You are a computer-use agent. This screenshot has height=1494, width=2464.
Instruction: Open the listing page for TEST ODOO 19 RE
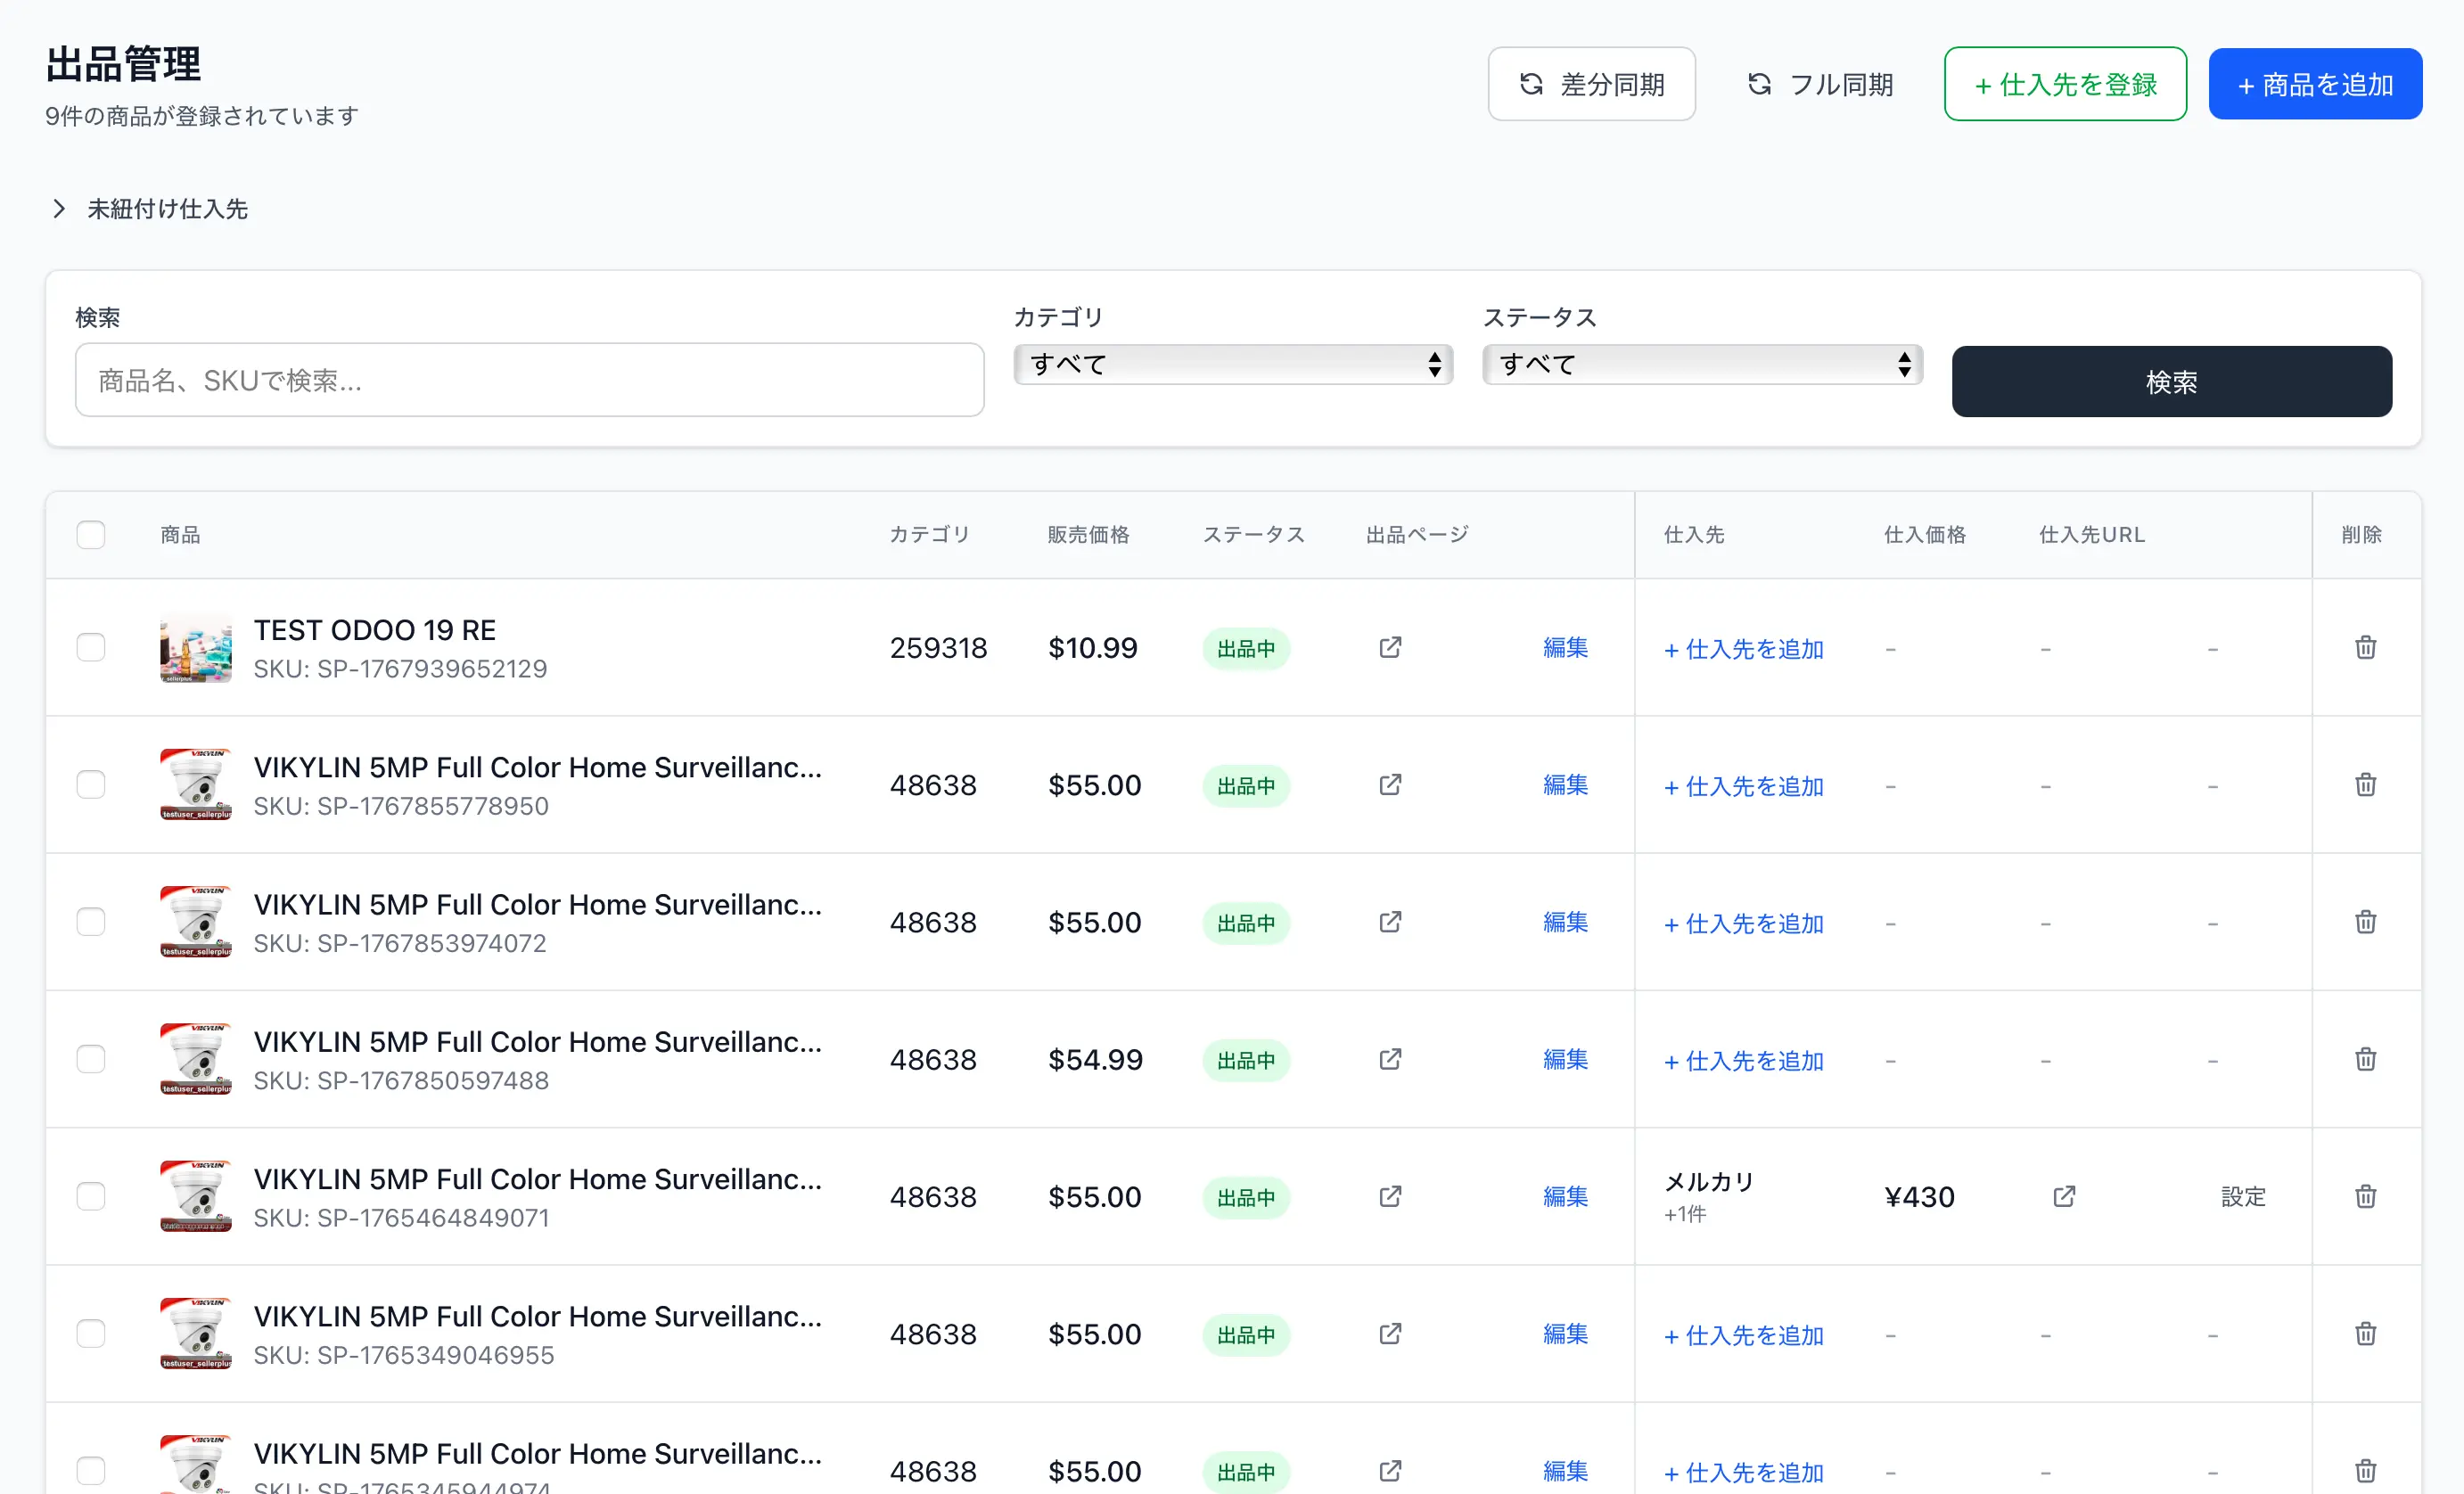point(1390,647)
